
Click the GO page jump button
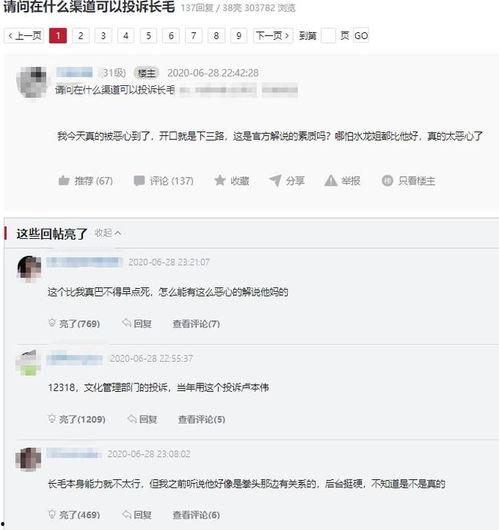click(361, 35)
